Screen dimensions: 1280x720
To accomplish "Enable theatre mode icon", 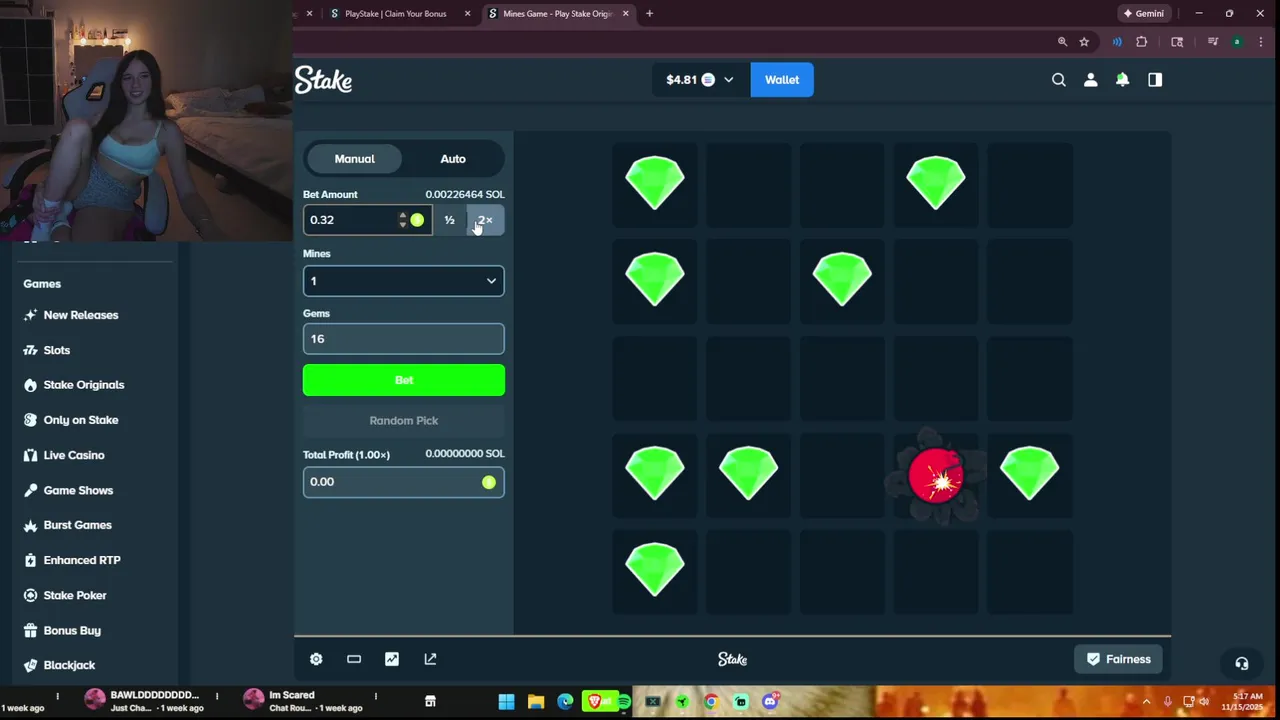I will [354, 659].
